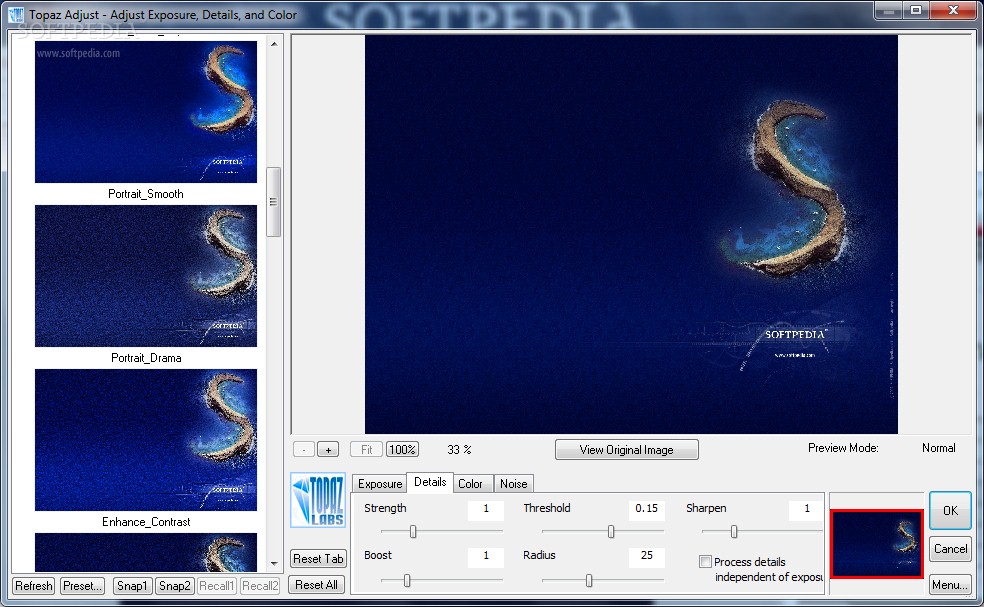The width and height of the screenshot is (984, 607).
Task: Click the Topaz Labs logo icon
Action: [318, 500]
